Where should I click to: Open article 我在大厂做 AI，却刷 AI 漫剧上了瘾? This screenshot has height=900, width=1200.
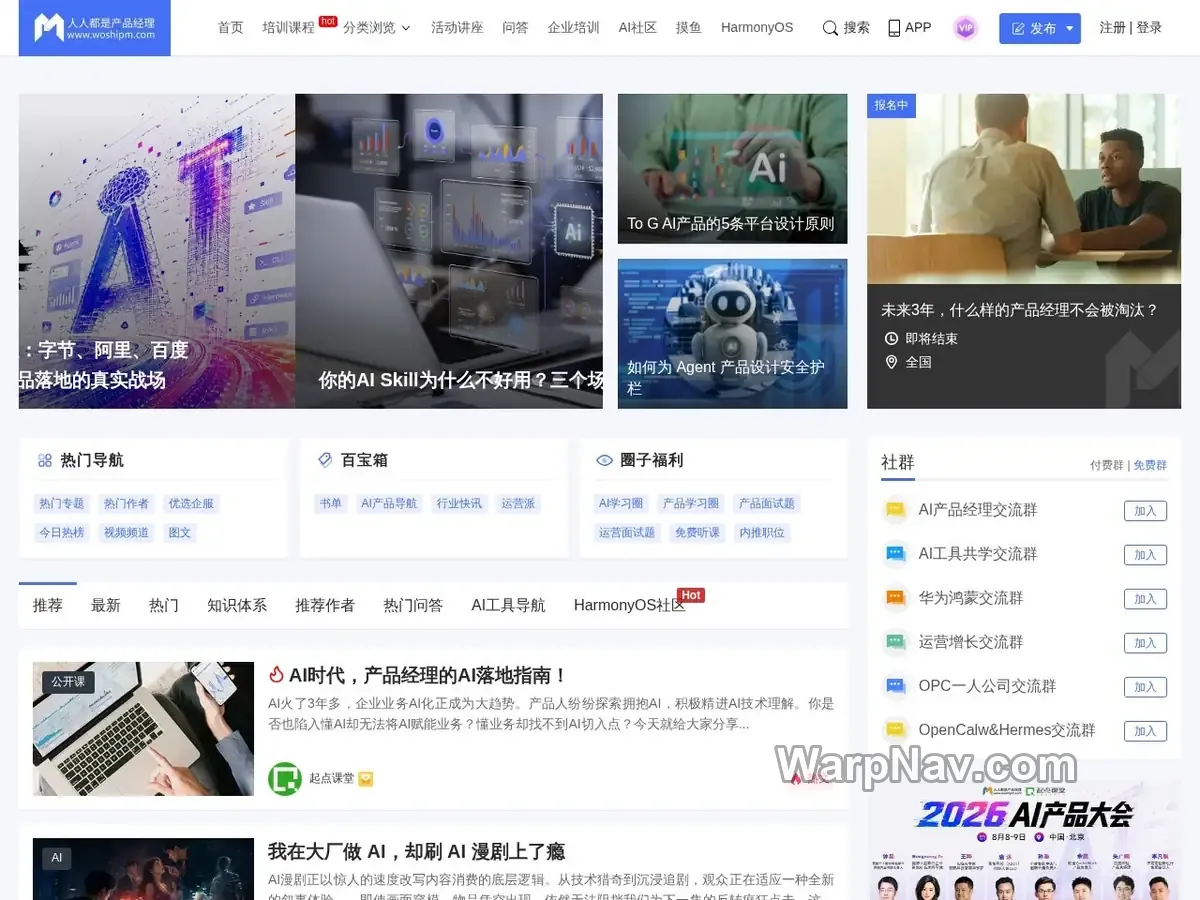coord(416,851)
